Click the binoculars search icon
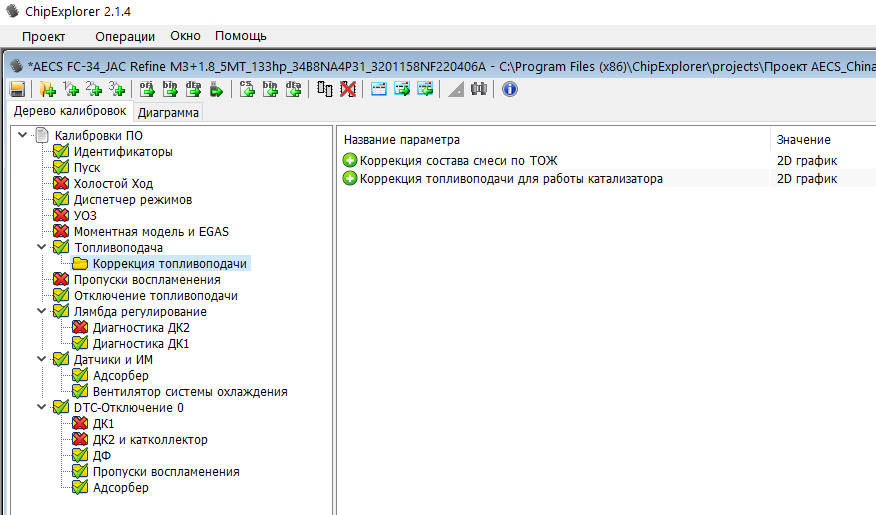The height and width of the screenshot is (515, 876). (x=478, y=89)
